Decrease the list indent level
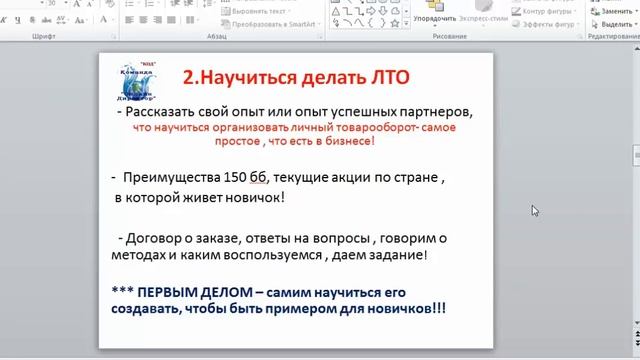The width and height of the screenshot is (640, 360). click(x=175, y=4)
